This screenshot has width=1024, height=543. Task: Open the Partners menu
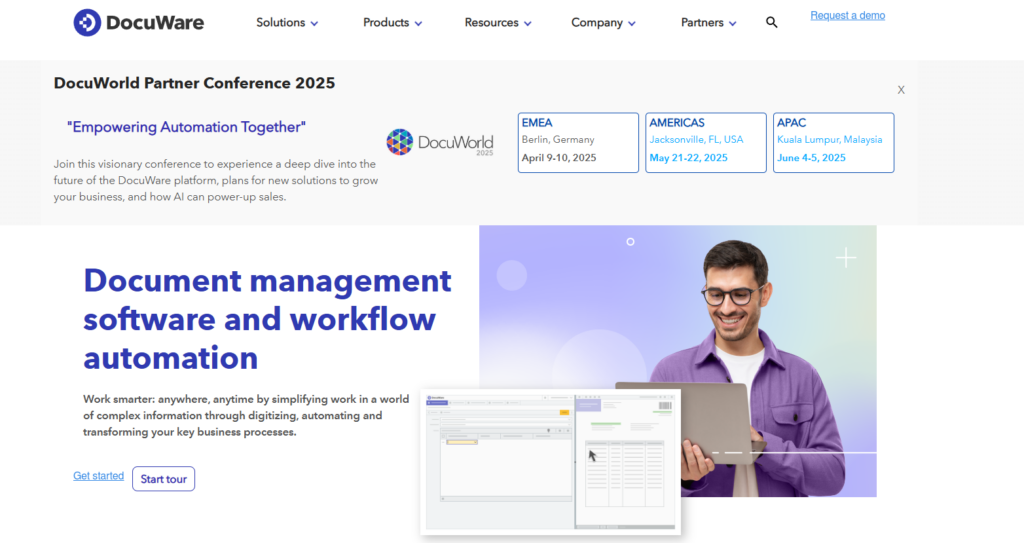[x=708, y=22]
